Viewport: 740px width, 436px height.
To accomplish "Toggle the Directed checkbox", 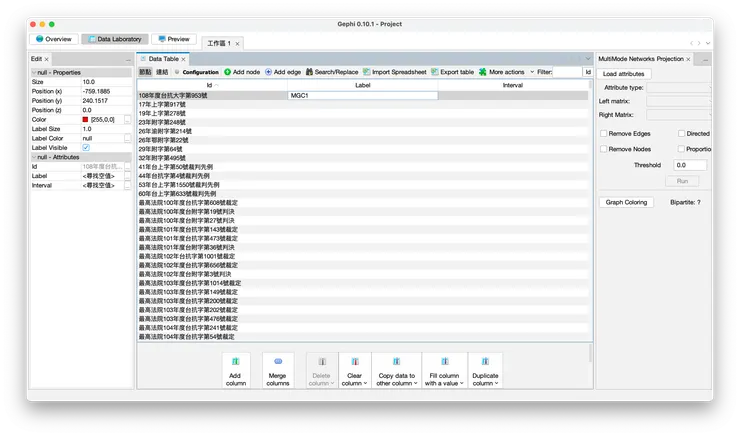I will click(x=681, y=134).
